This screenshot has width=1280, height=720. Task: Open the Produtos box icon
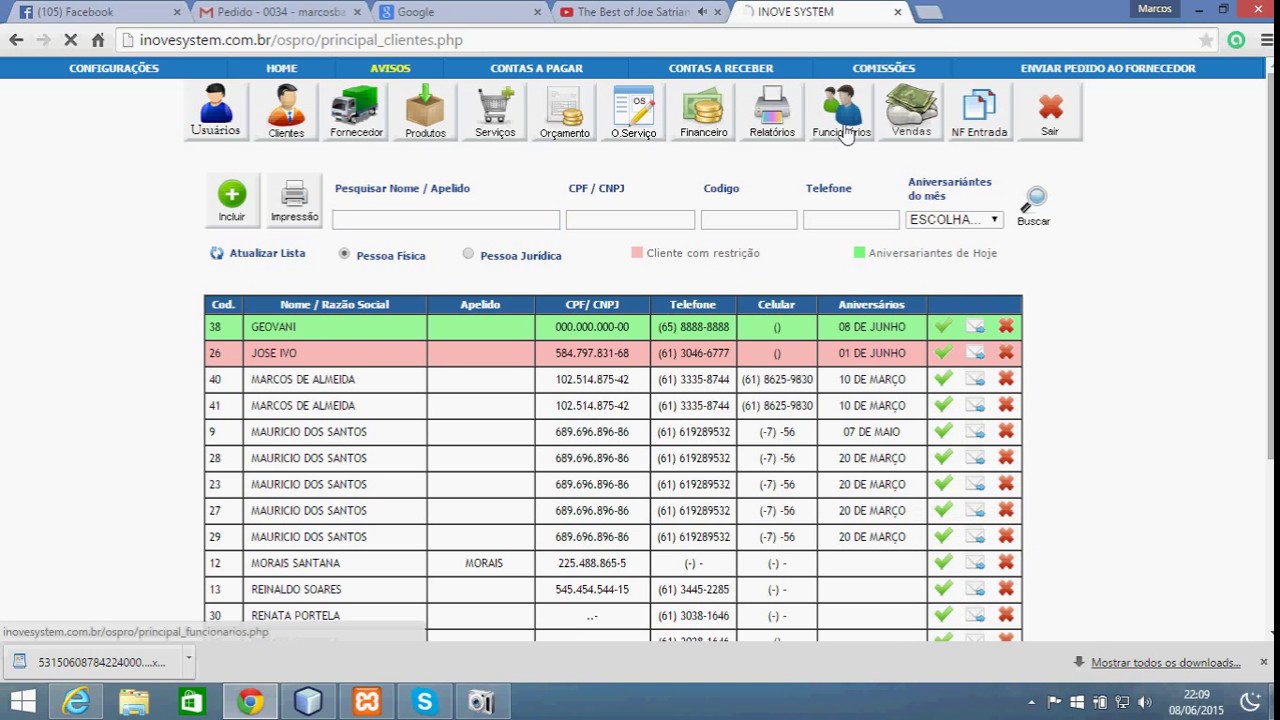[x=425, y=111]
